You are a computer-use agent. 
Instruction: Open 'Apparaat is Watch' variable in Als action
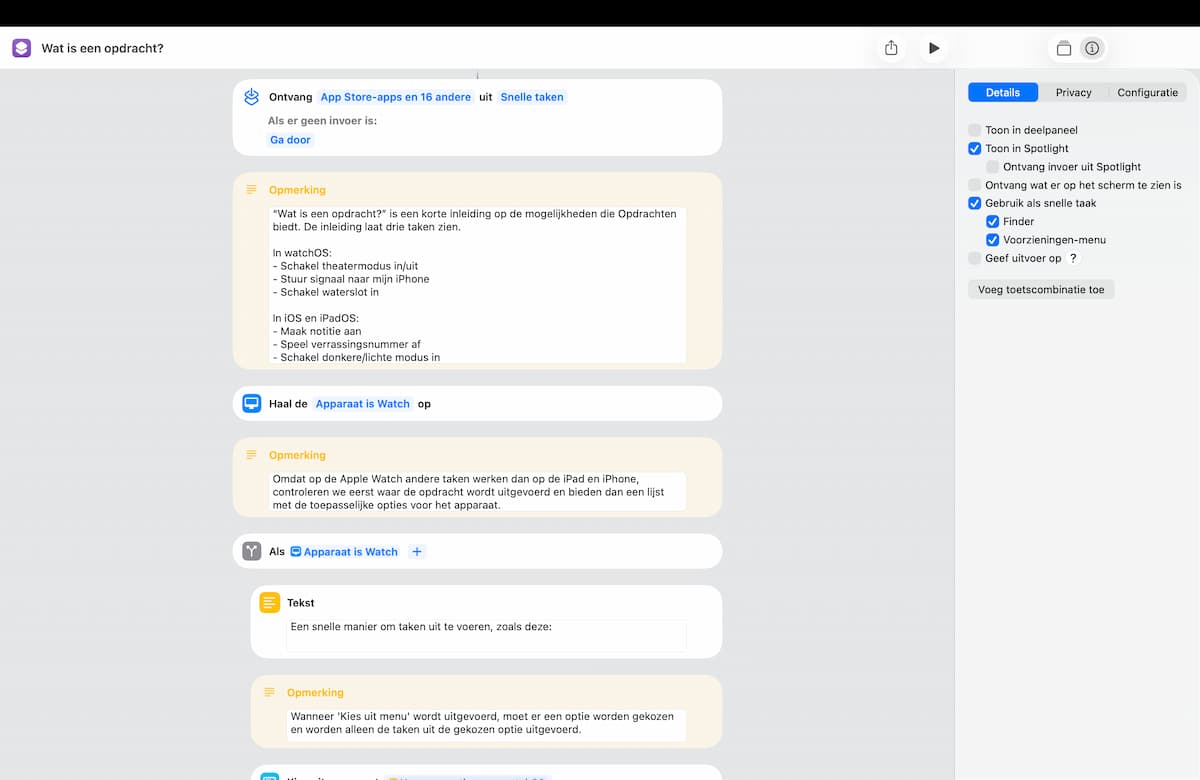[345, 552]
